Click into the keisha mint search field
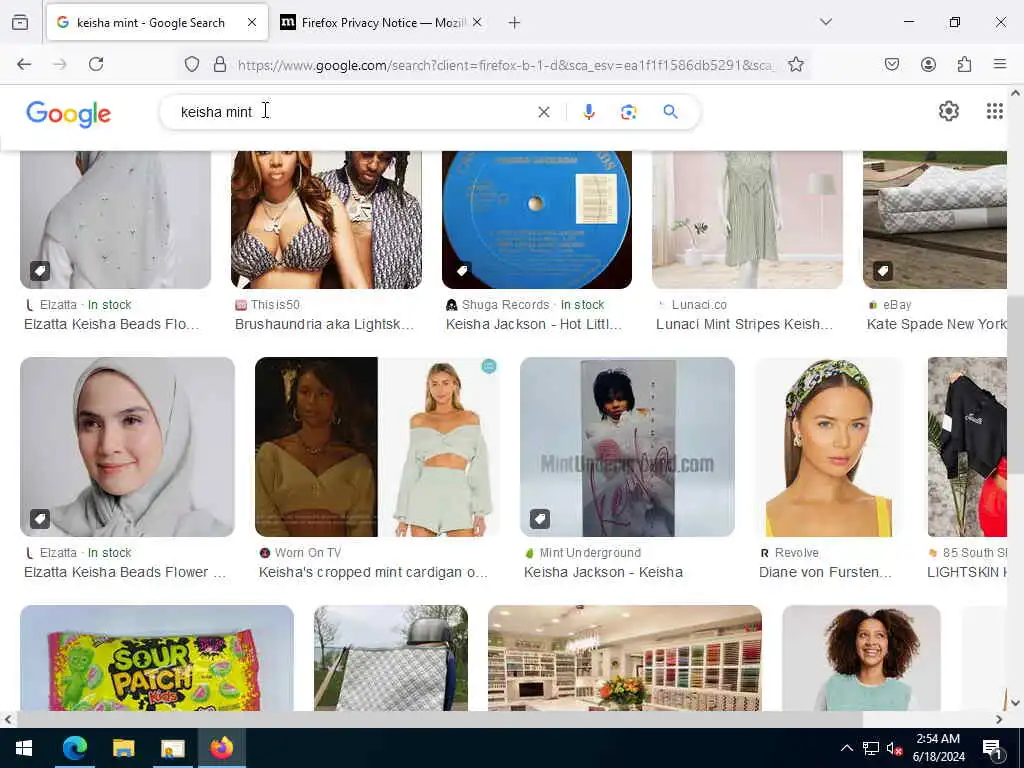1024x768 pixels. pos(353,112)
